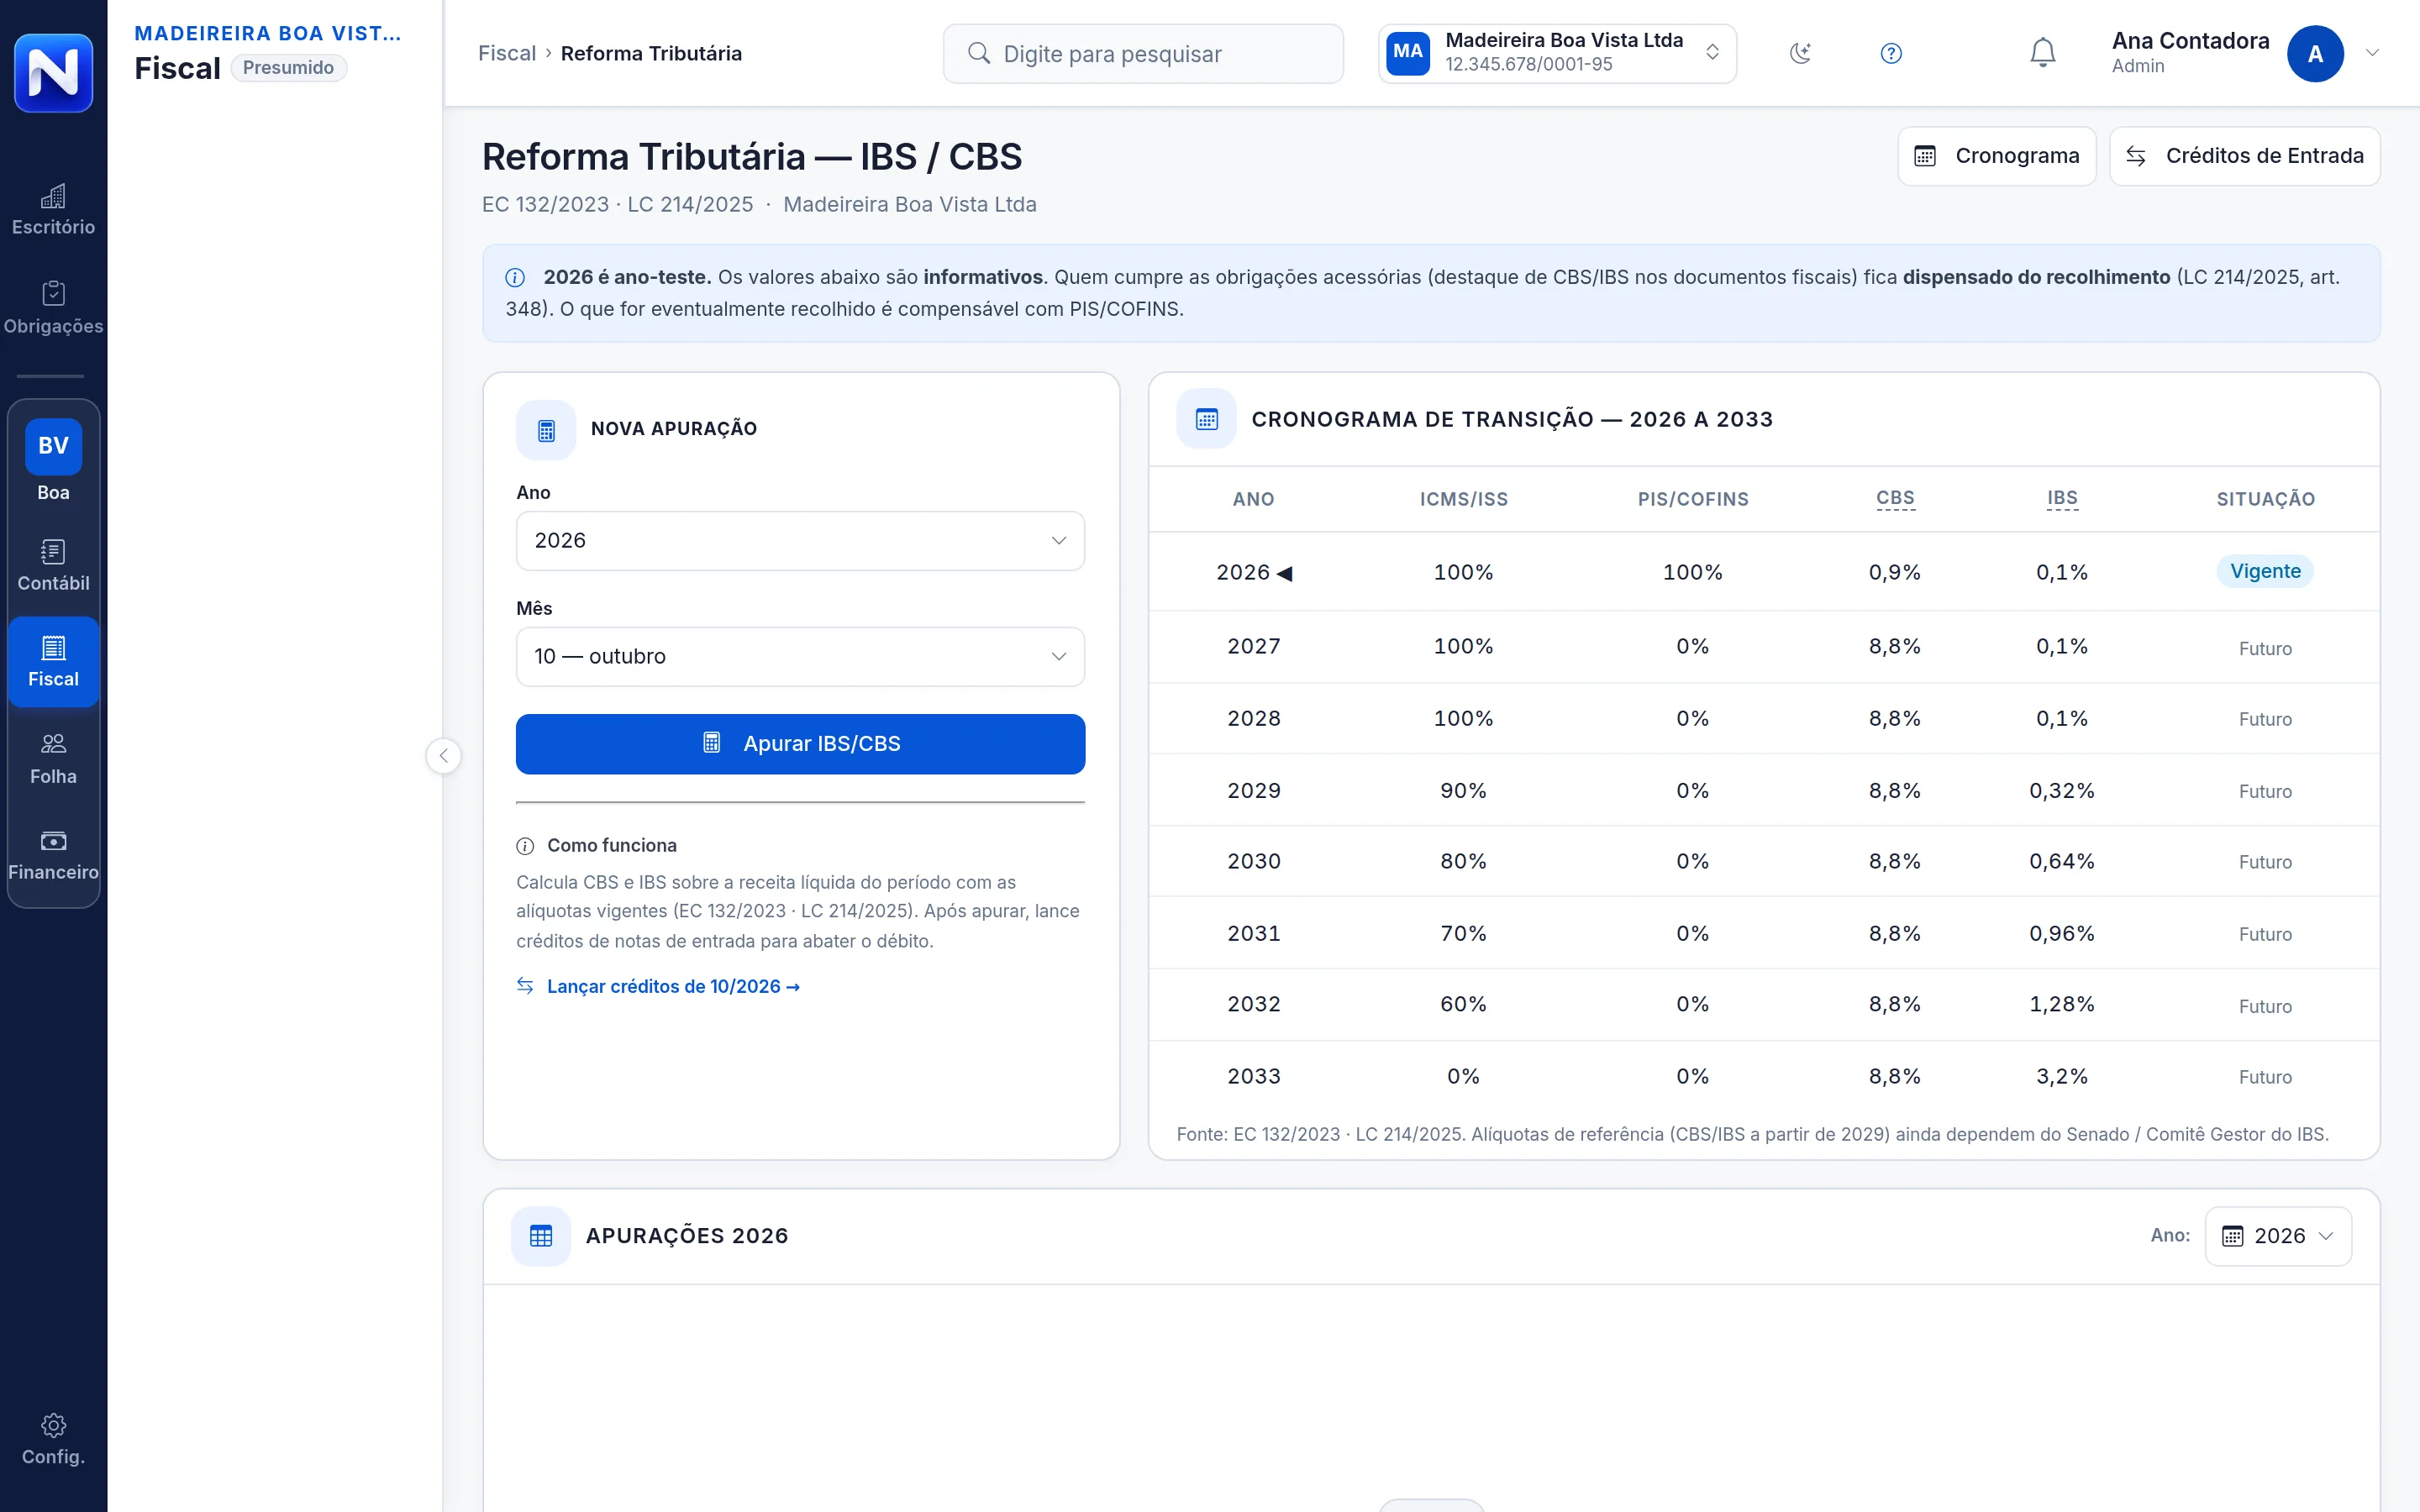The width and height of the screenshot is (2420, 1512).
Task: Open the Madeireira Boa Vista Ltda company switcher
Action: (x=1557, y=53)
